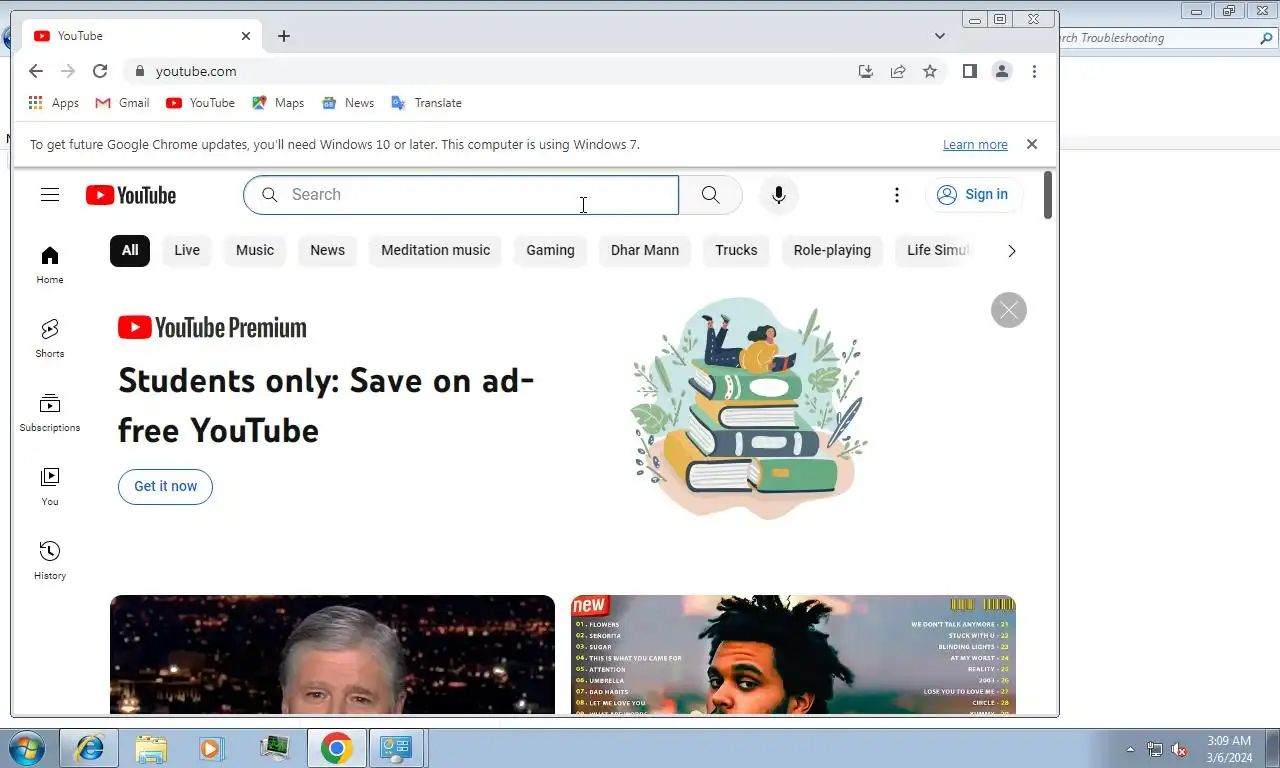The width and height of the screenshot is (1280, 768).
Task: Dismiss the YouTube Premium promo banner
Action: click(1009, 310)
